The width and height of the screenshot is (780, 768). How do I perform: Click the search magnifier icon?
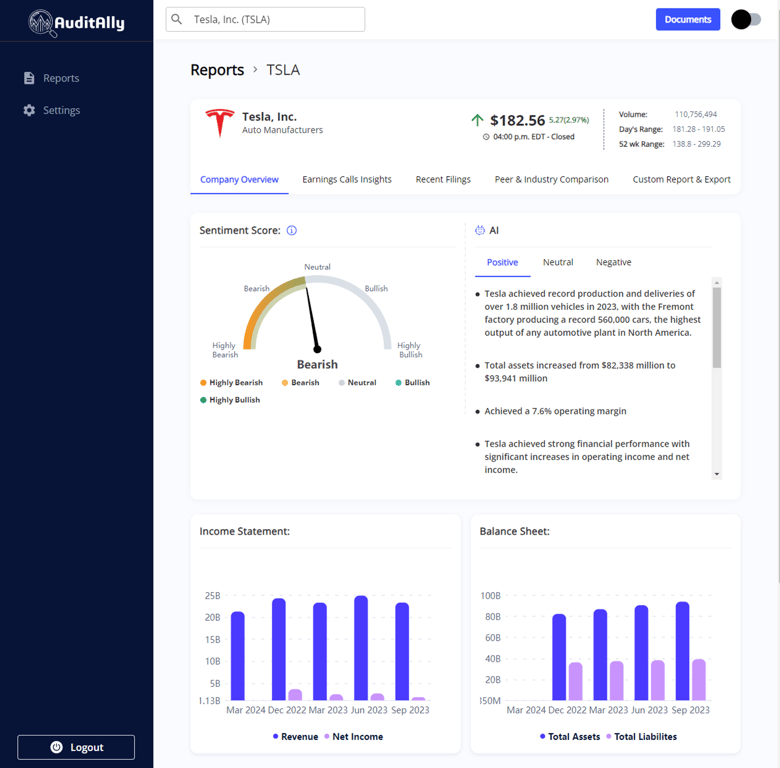[176, 19]
